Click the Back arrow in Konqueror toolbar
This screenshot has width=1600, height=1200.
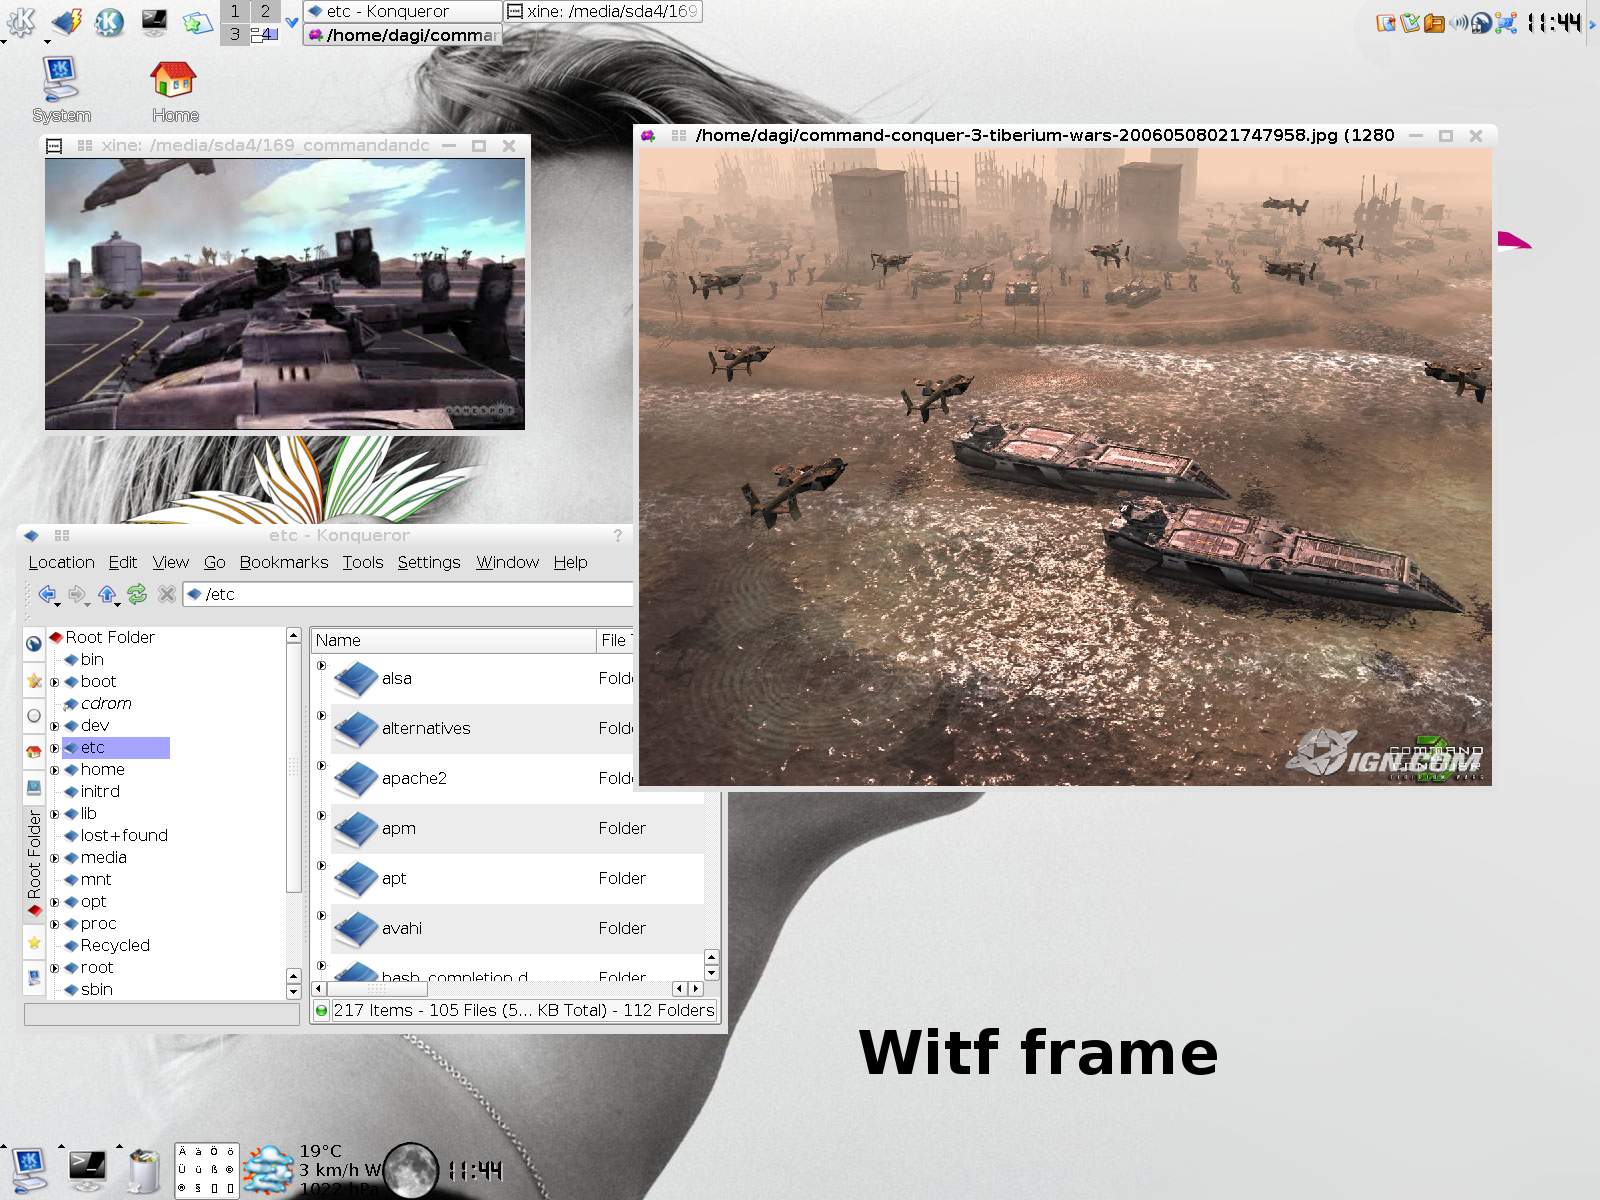[x=46, y=594]
